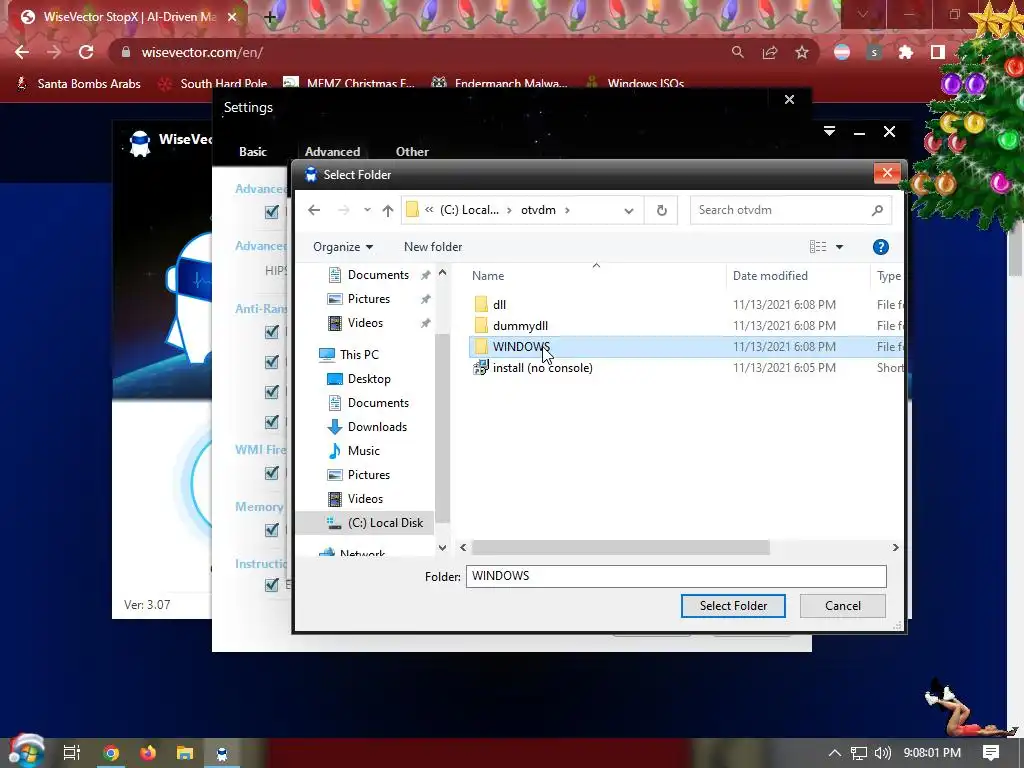This screenshot has width=1024, height=768.
Task: Expand chevron after otvdm in path
Action: pyautogui.click(x=567, y=210)
